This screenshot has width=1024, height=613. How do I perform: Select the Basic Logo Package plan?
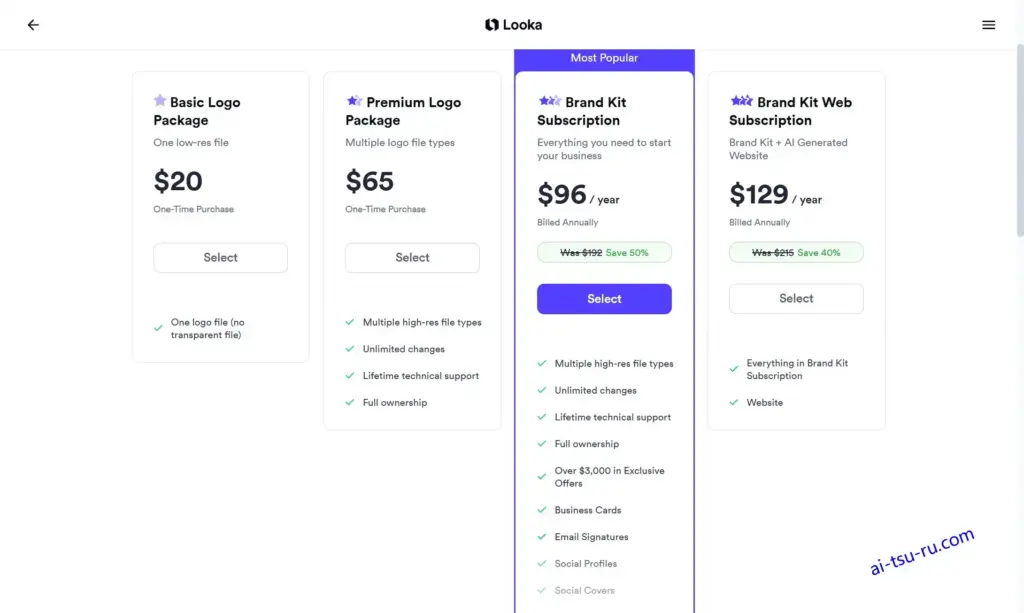220,258
